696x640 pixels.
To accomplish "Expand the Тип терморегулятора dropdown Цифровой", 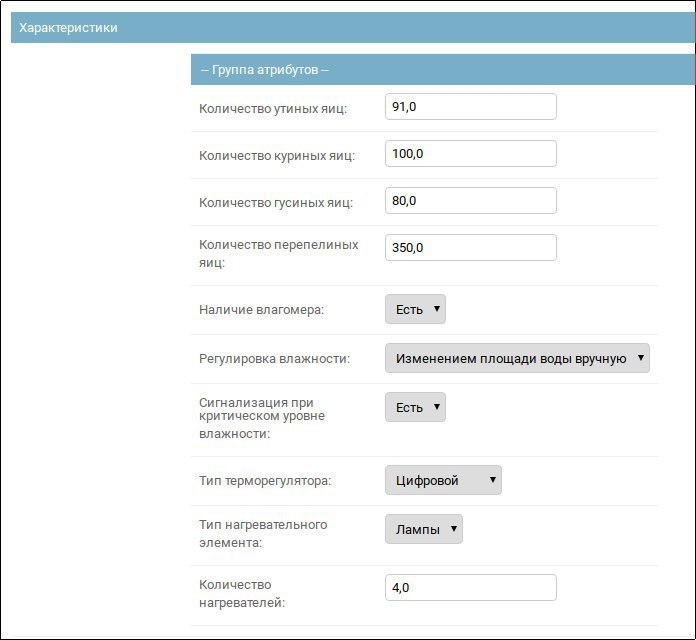I will 443,480.
